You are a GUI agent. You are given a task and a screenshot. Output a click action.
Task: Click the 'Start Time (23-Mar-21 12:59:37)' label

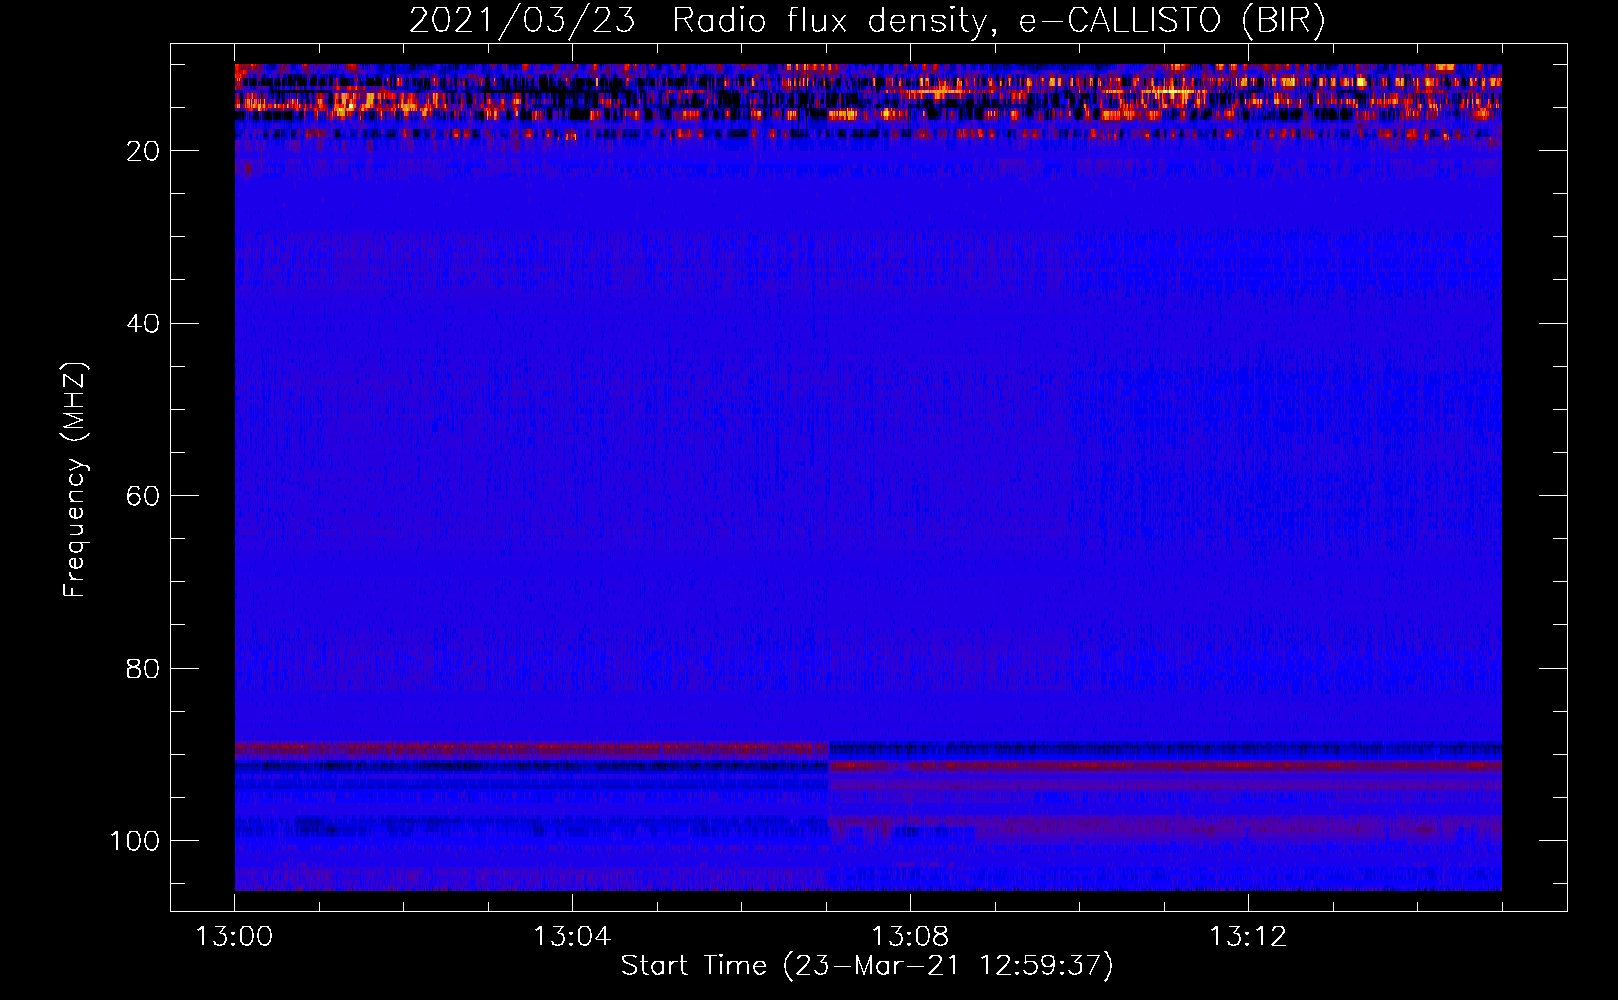coord(867,966)
